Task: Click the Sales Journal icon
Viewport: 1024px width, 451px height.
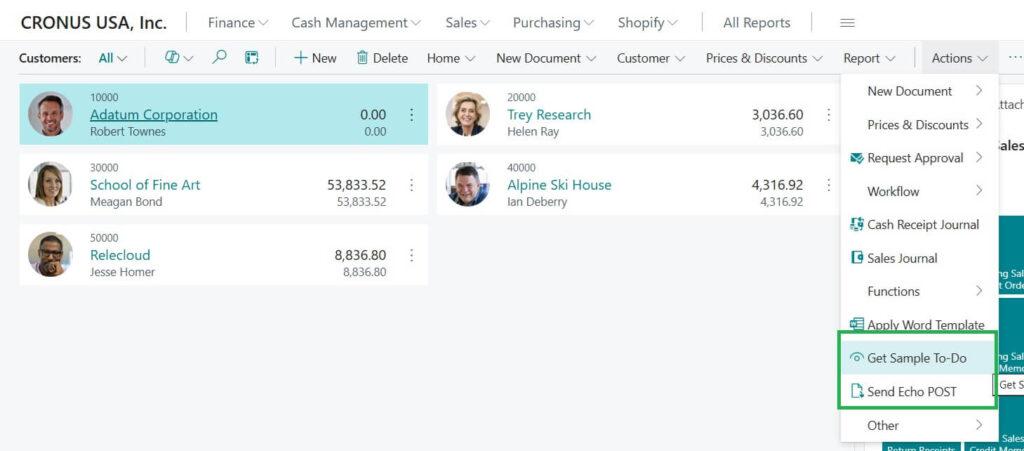Action: 857,258
